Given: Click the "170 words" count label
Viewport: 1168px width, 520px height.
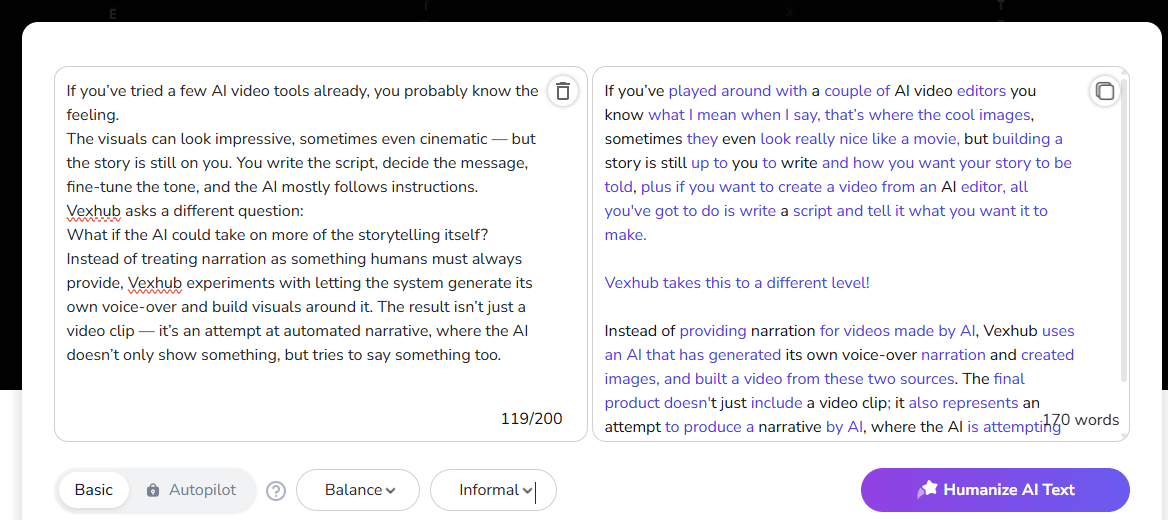Looking at the screenshot, I should pos(1081,420).
